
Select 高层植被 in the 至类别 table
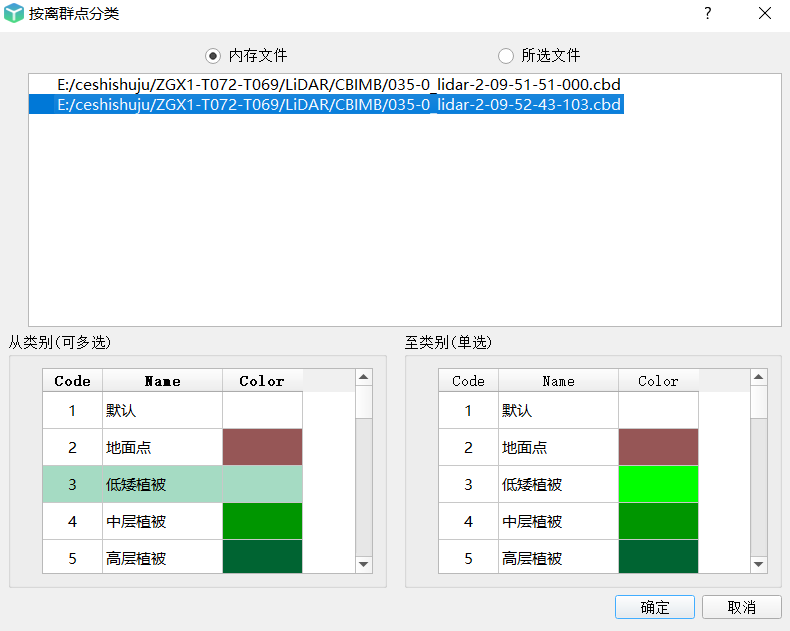(x=558, y=557)
